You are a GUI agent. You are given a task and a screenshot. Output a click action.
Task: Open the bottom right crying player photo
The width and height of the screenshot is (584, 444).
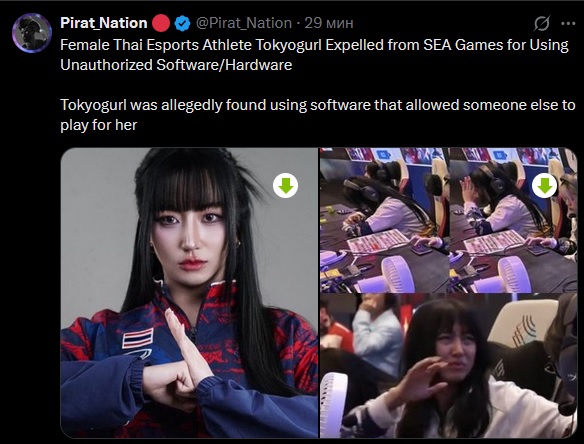pyautogui.click(x=448, y=365)
